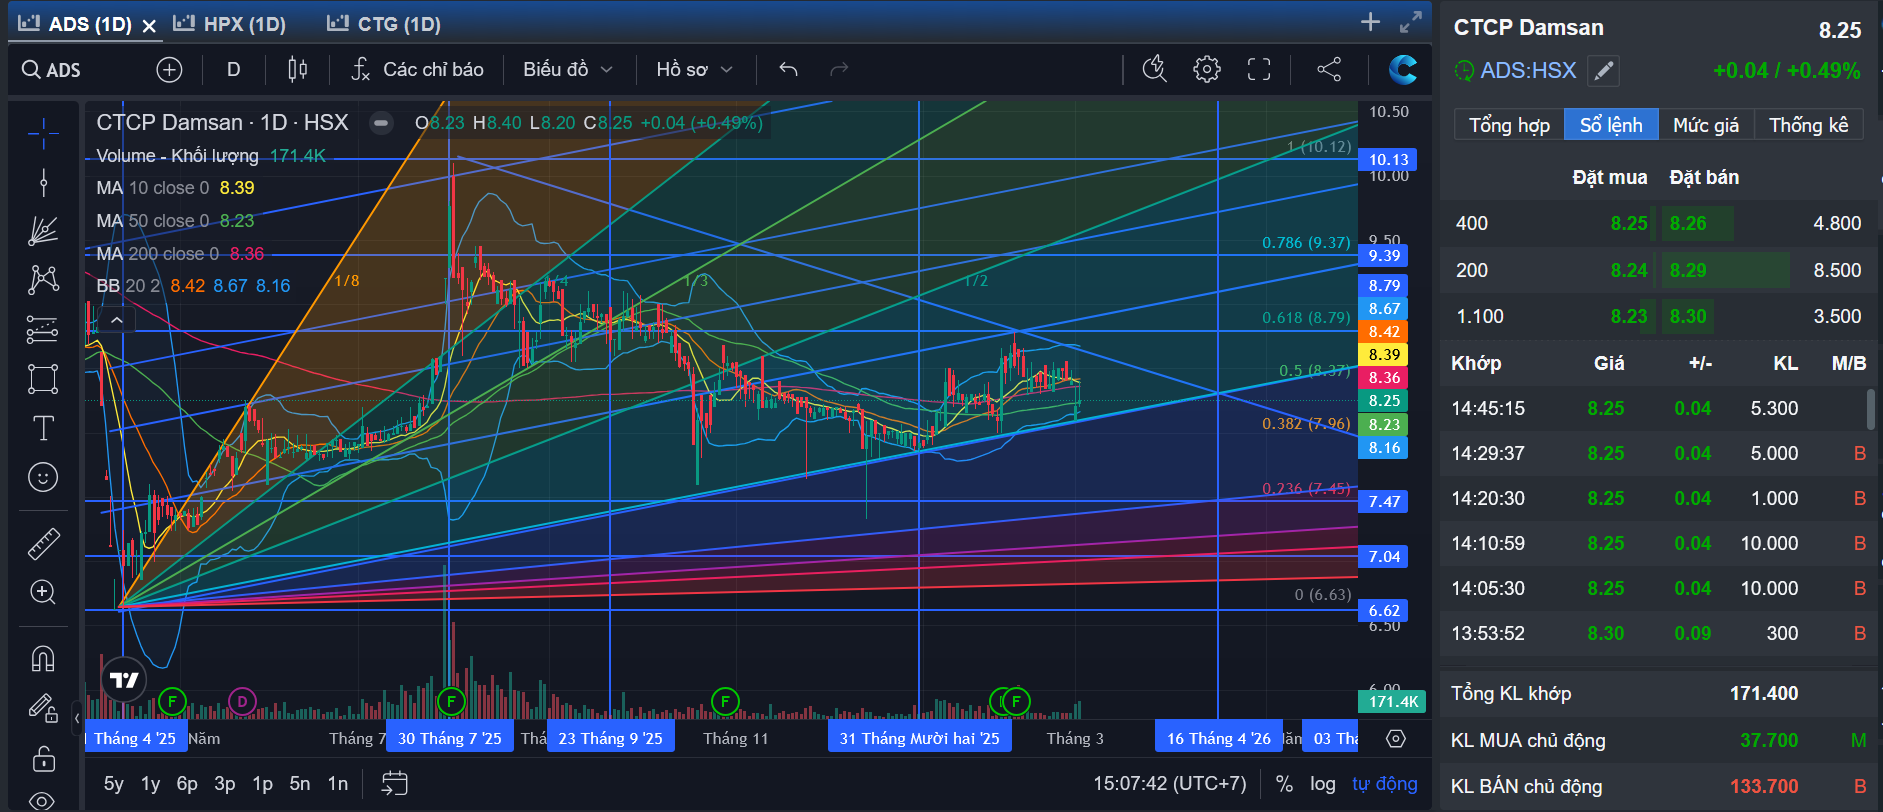Open the go to date calendar
The image size is (1883, 812).
coord(395,783)
